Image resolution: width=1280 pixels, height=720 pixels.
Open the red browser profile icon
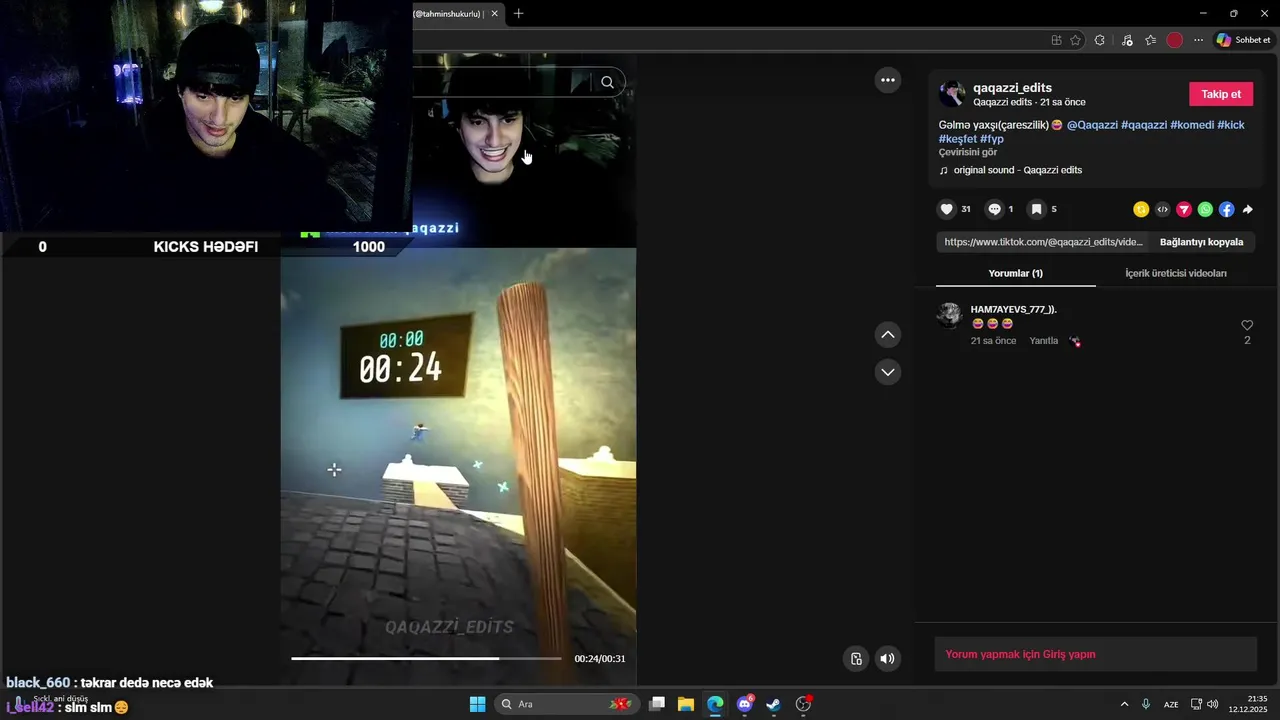point(1175,40)
